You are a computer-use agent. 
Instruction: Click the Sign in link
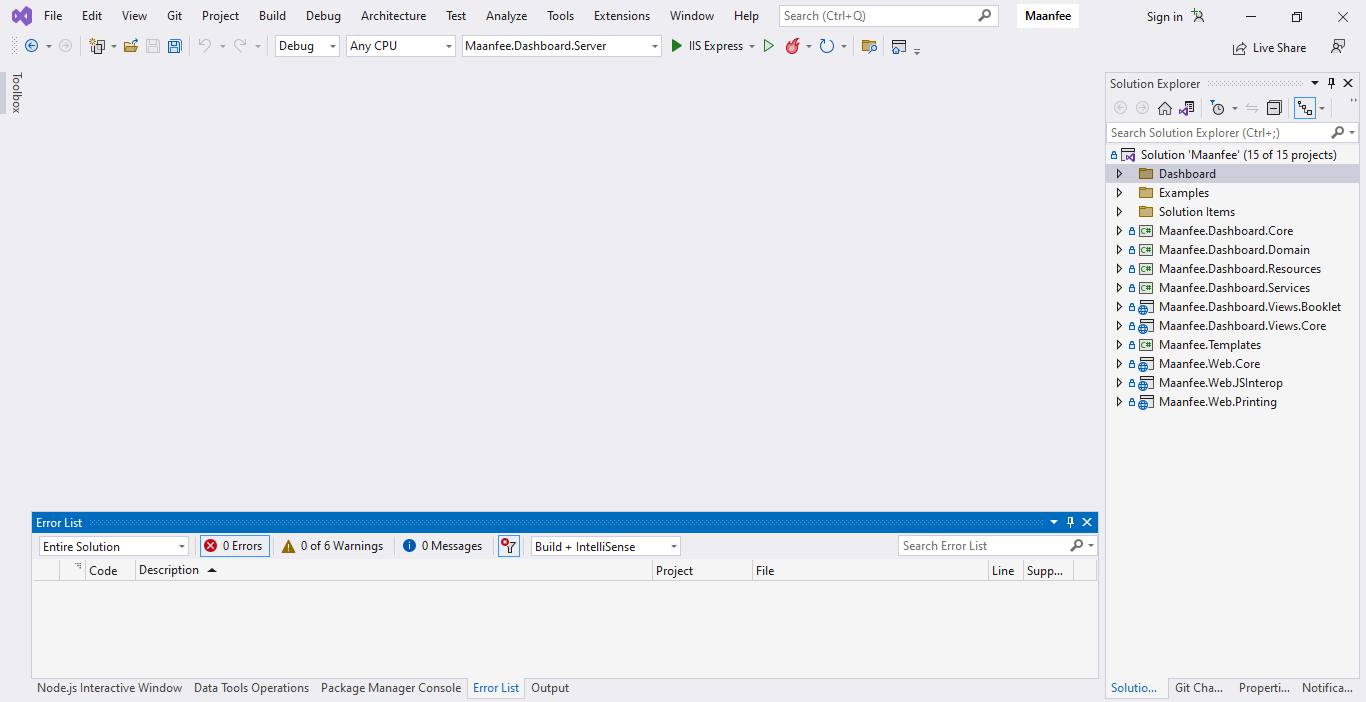coord(1164,16)
